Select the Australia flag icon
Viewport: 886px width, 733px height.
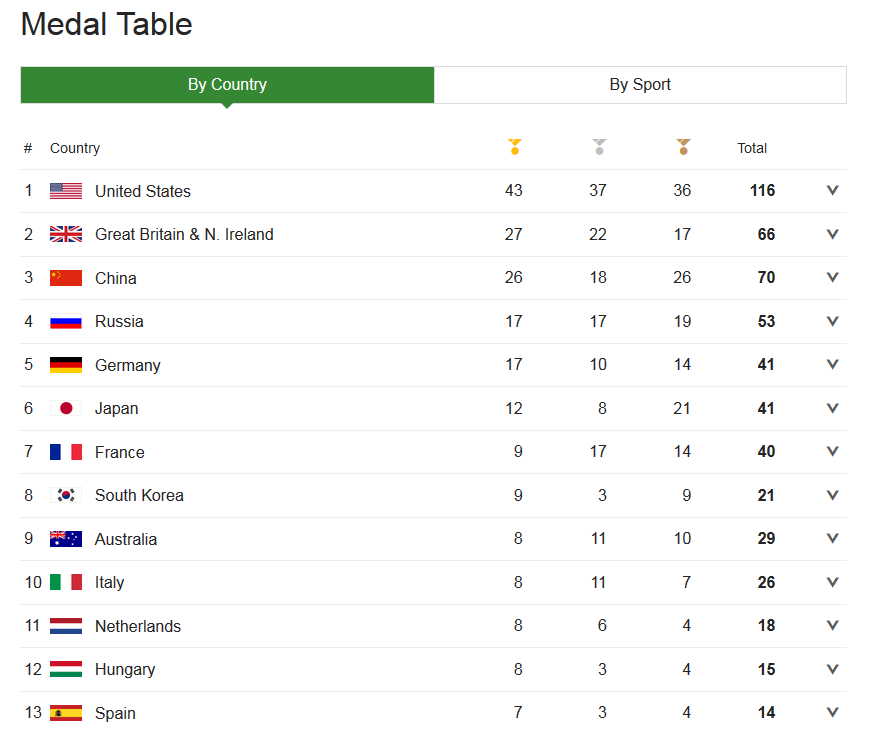(x=64, y=538)
